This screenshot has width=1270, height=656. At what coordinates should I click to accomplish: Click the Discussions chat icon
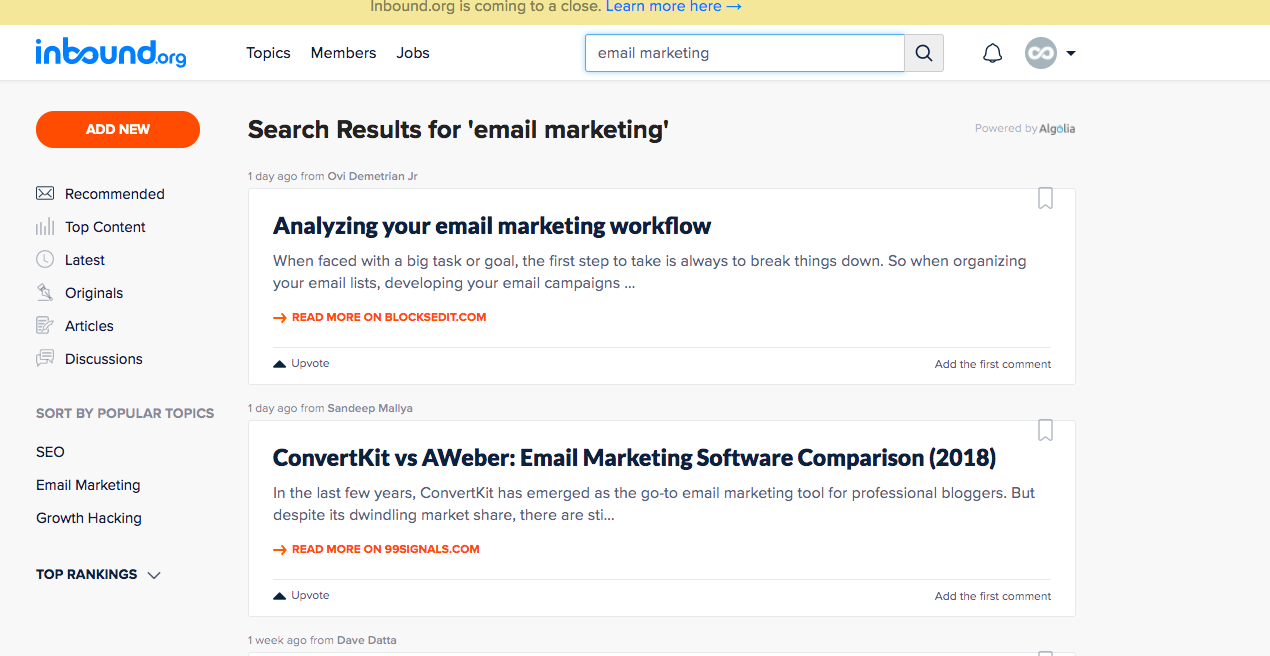45,358
